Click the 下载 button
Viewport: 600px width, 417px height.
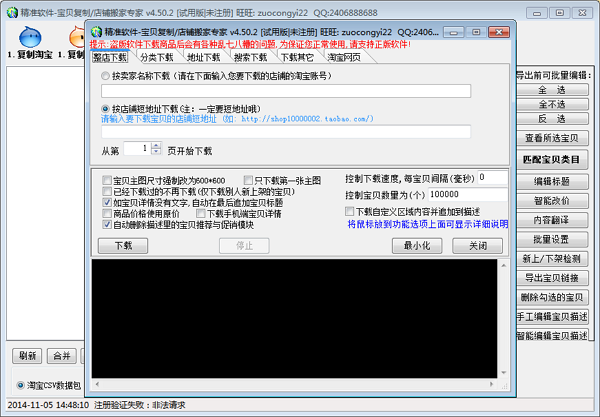(123, 246)
